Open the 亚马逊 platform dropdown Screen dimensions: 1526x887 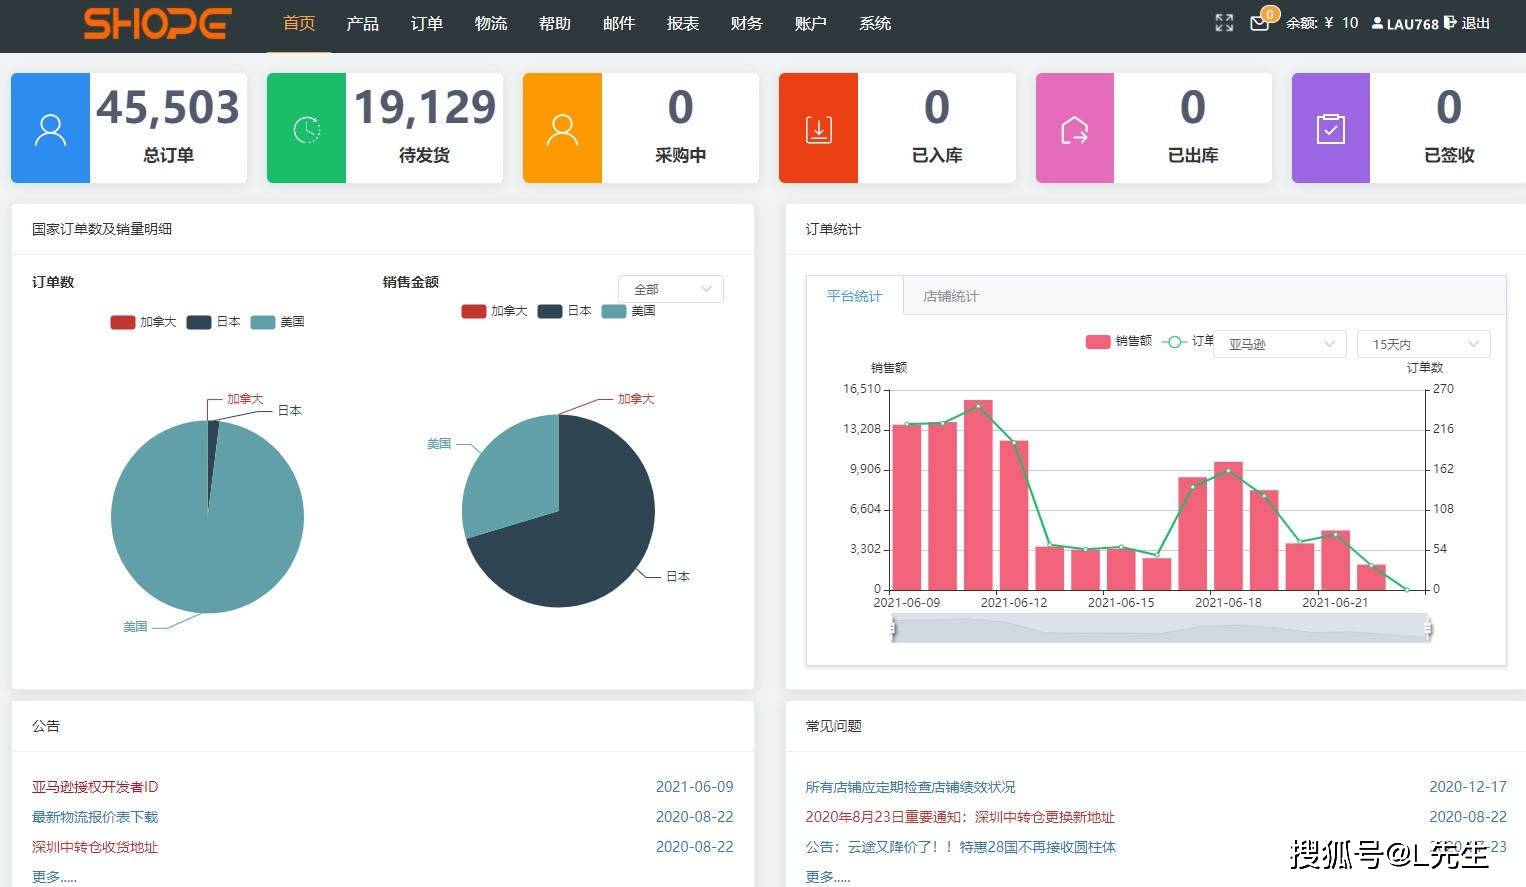pyautogui.click(x=1279, y=343)
